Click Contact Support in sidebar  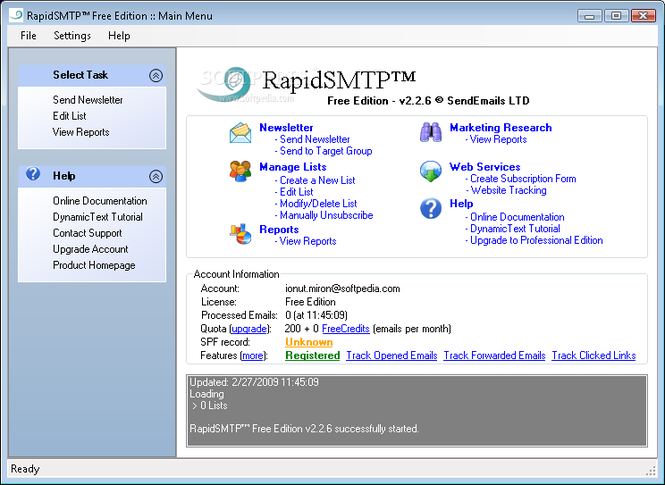click(x=87, y=233)
